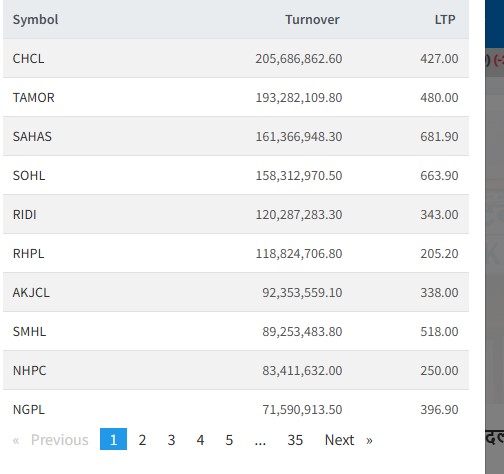Screen dimensions: 504x474
Task: Select RIDI in the table
Action: (x=25, y=215)
